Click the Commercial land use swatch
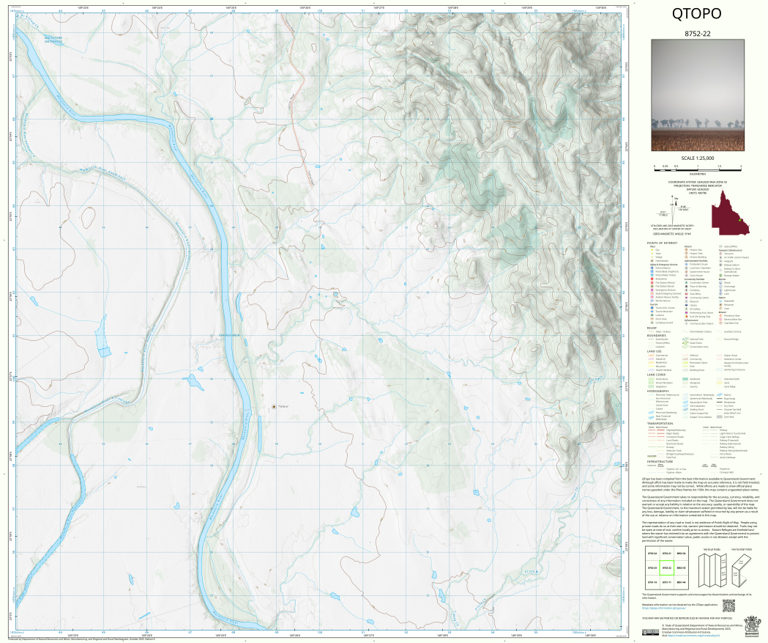Screen dimensions: 768x643 [x=651, y=355]
